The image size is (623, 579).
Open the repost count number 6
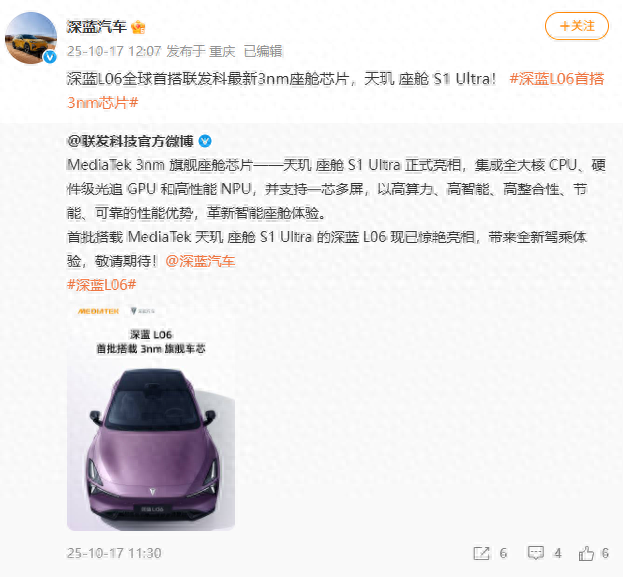(x=503, y=553)
